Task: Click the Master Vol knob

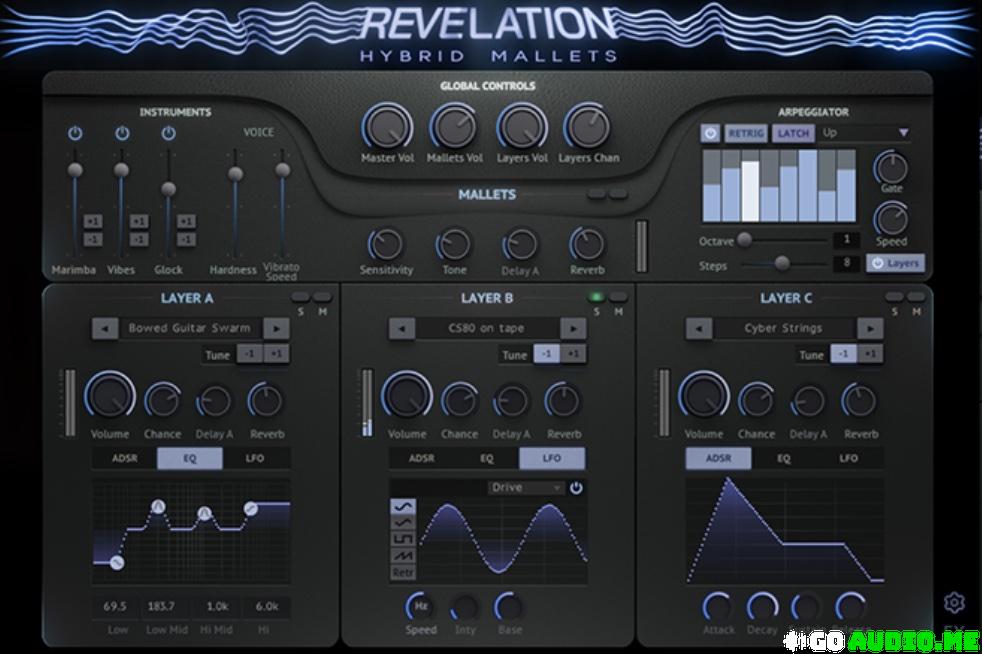Action: click(387, 127)
